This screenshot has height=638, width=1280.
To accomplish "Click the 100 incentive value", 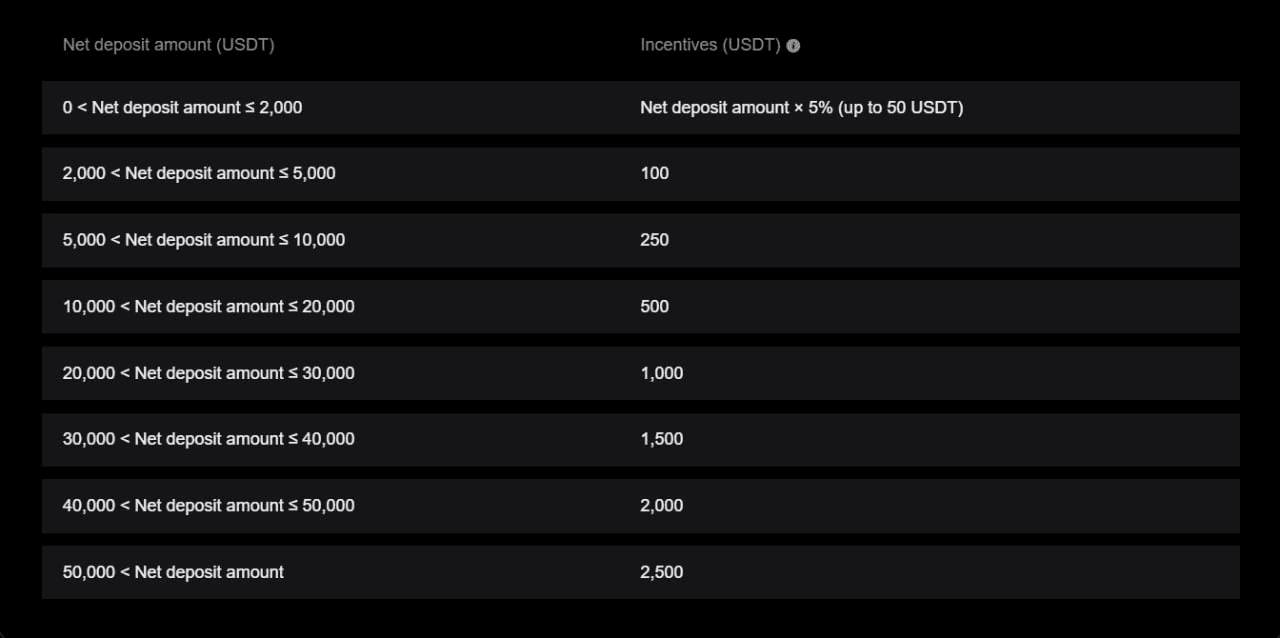I will [x=655, y=174].
